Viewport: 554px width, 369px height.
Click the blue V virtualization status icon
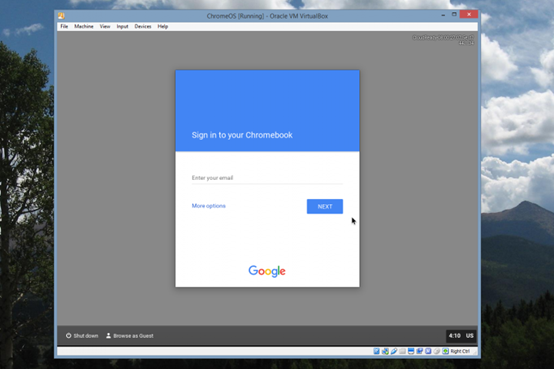pos(428,351)
